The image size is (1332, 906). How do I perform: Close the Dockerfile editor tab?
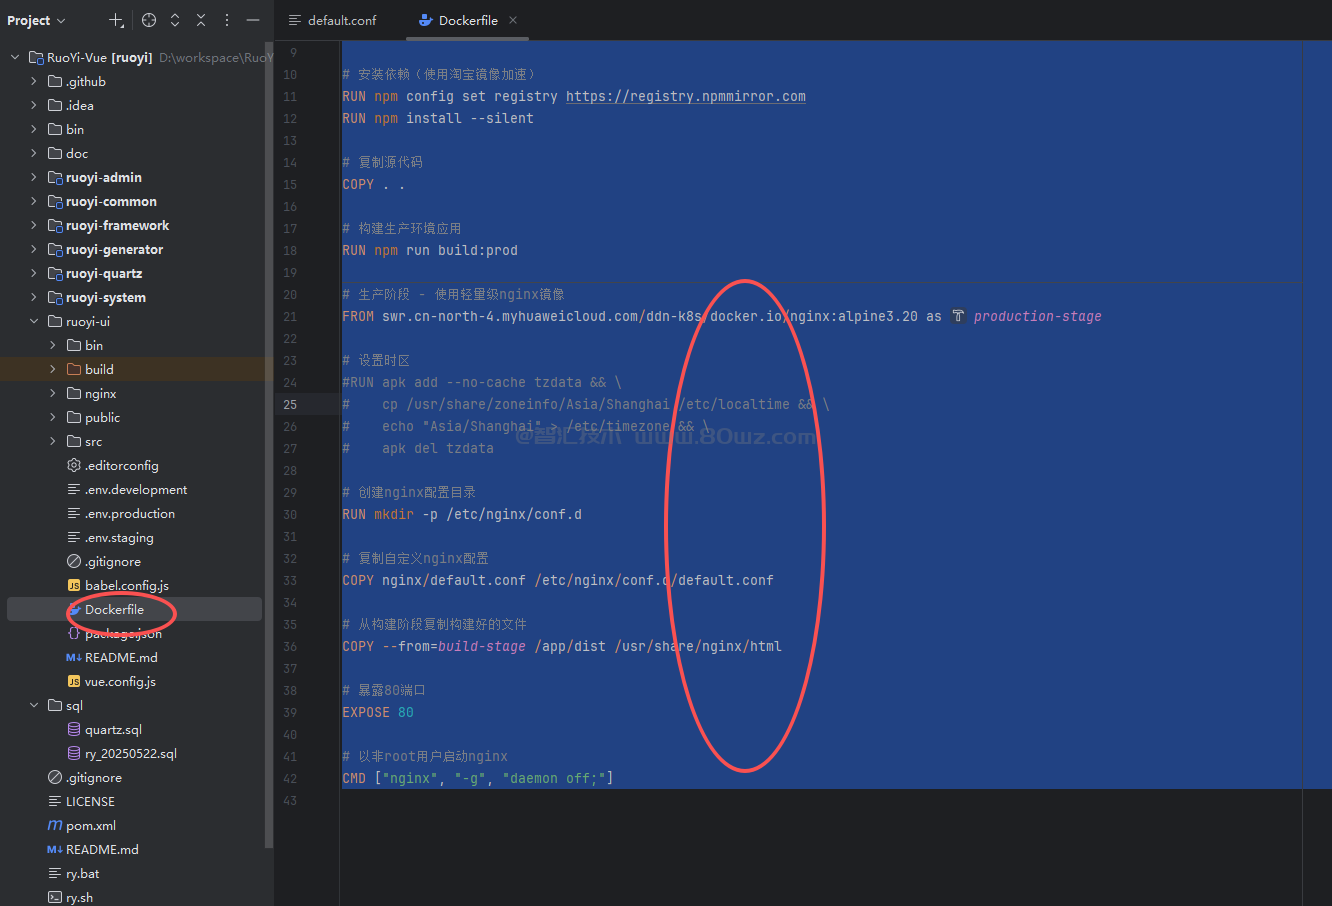[513, 20]
